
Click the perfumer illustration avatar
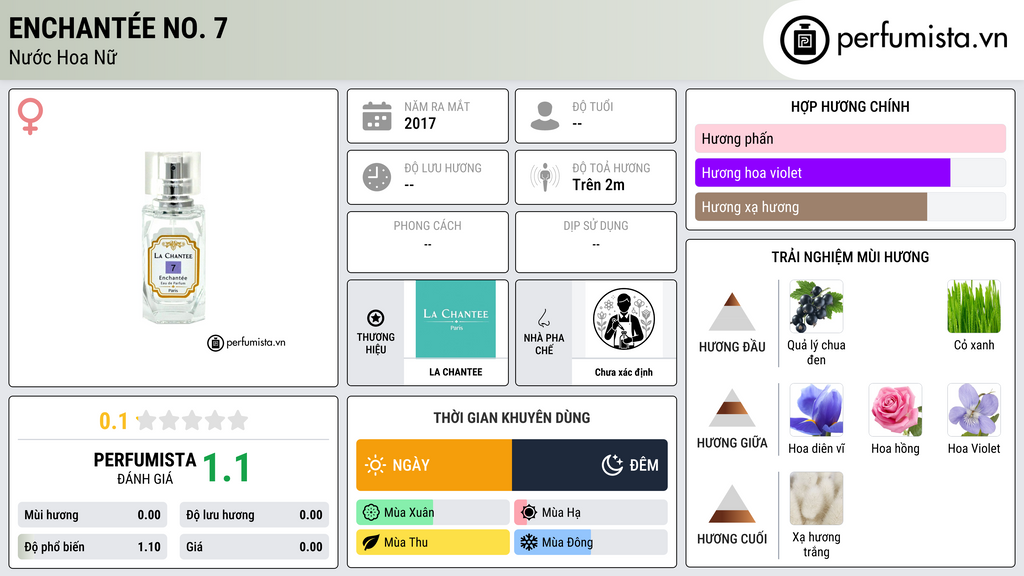[624, 319]
